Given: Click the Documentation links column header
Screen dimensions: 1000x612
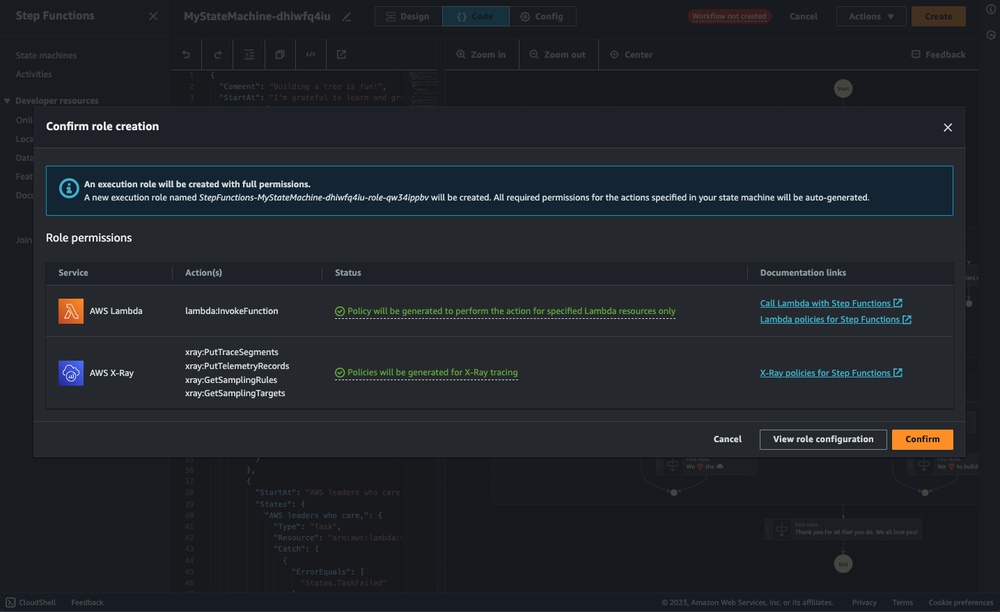Looking at the screenshot, I should click(803, 273).
